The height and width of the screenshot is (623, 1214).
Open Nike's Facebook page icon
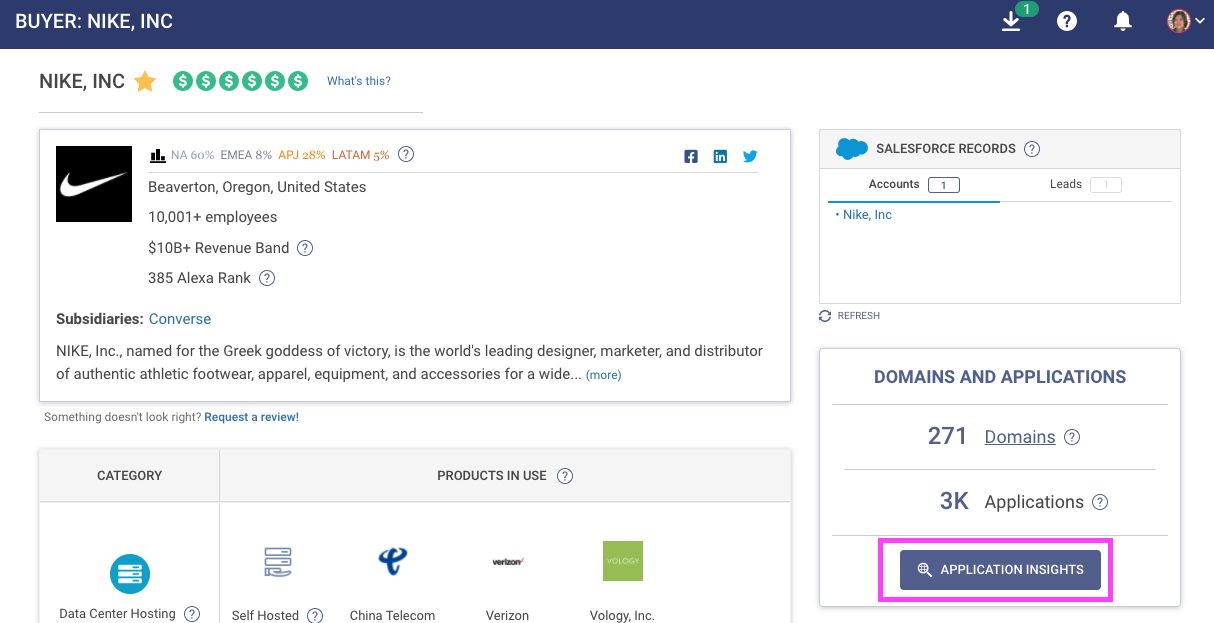tap(691, 156)
